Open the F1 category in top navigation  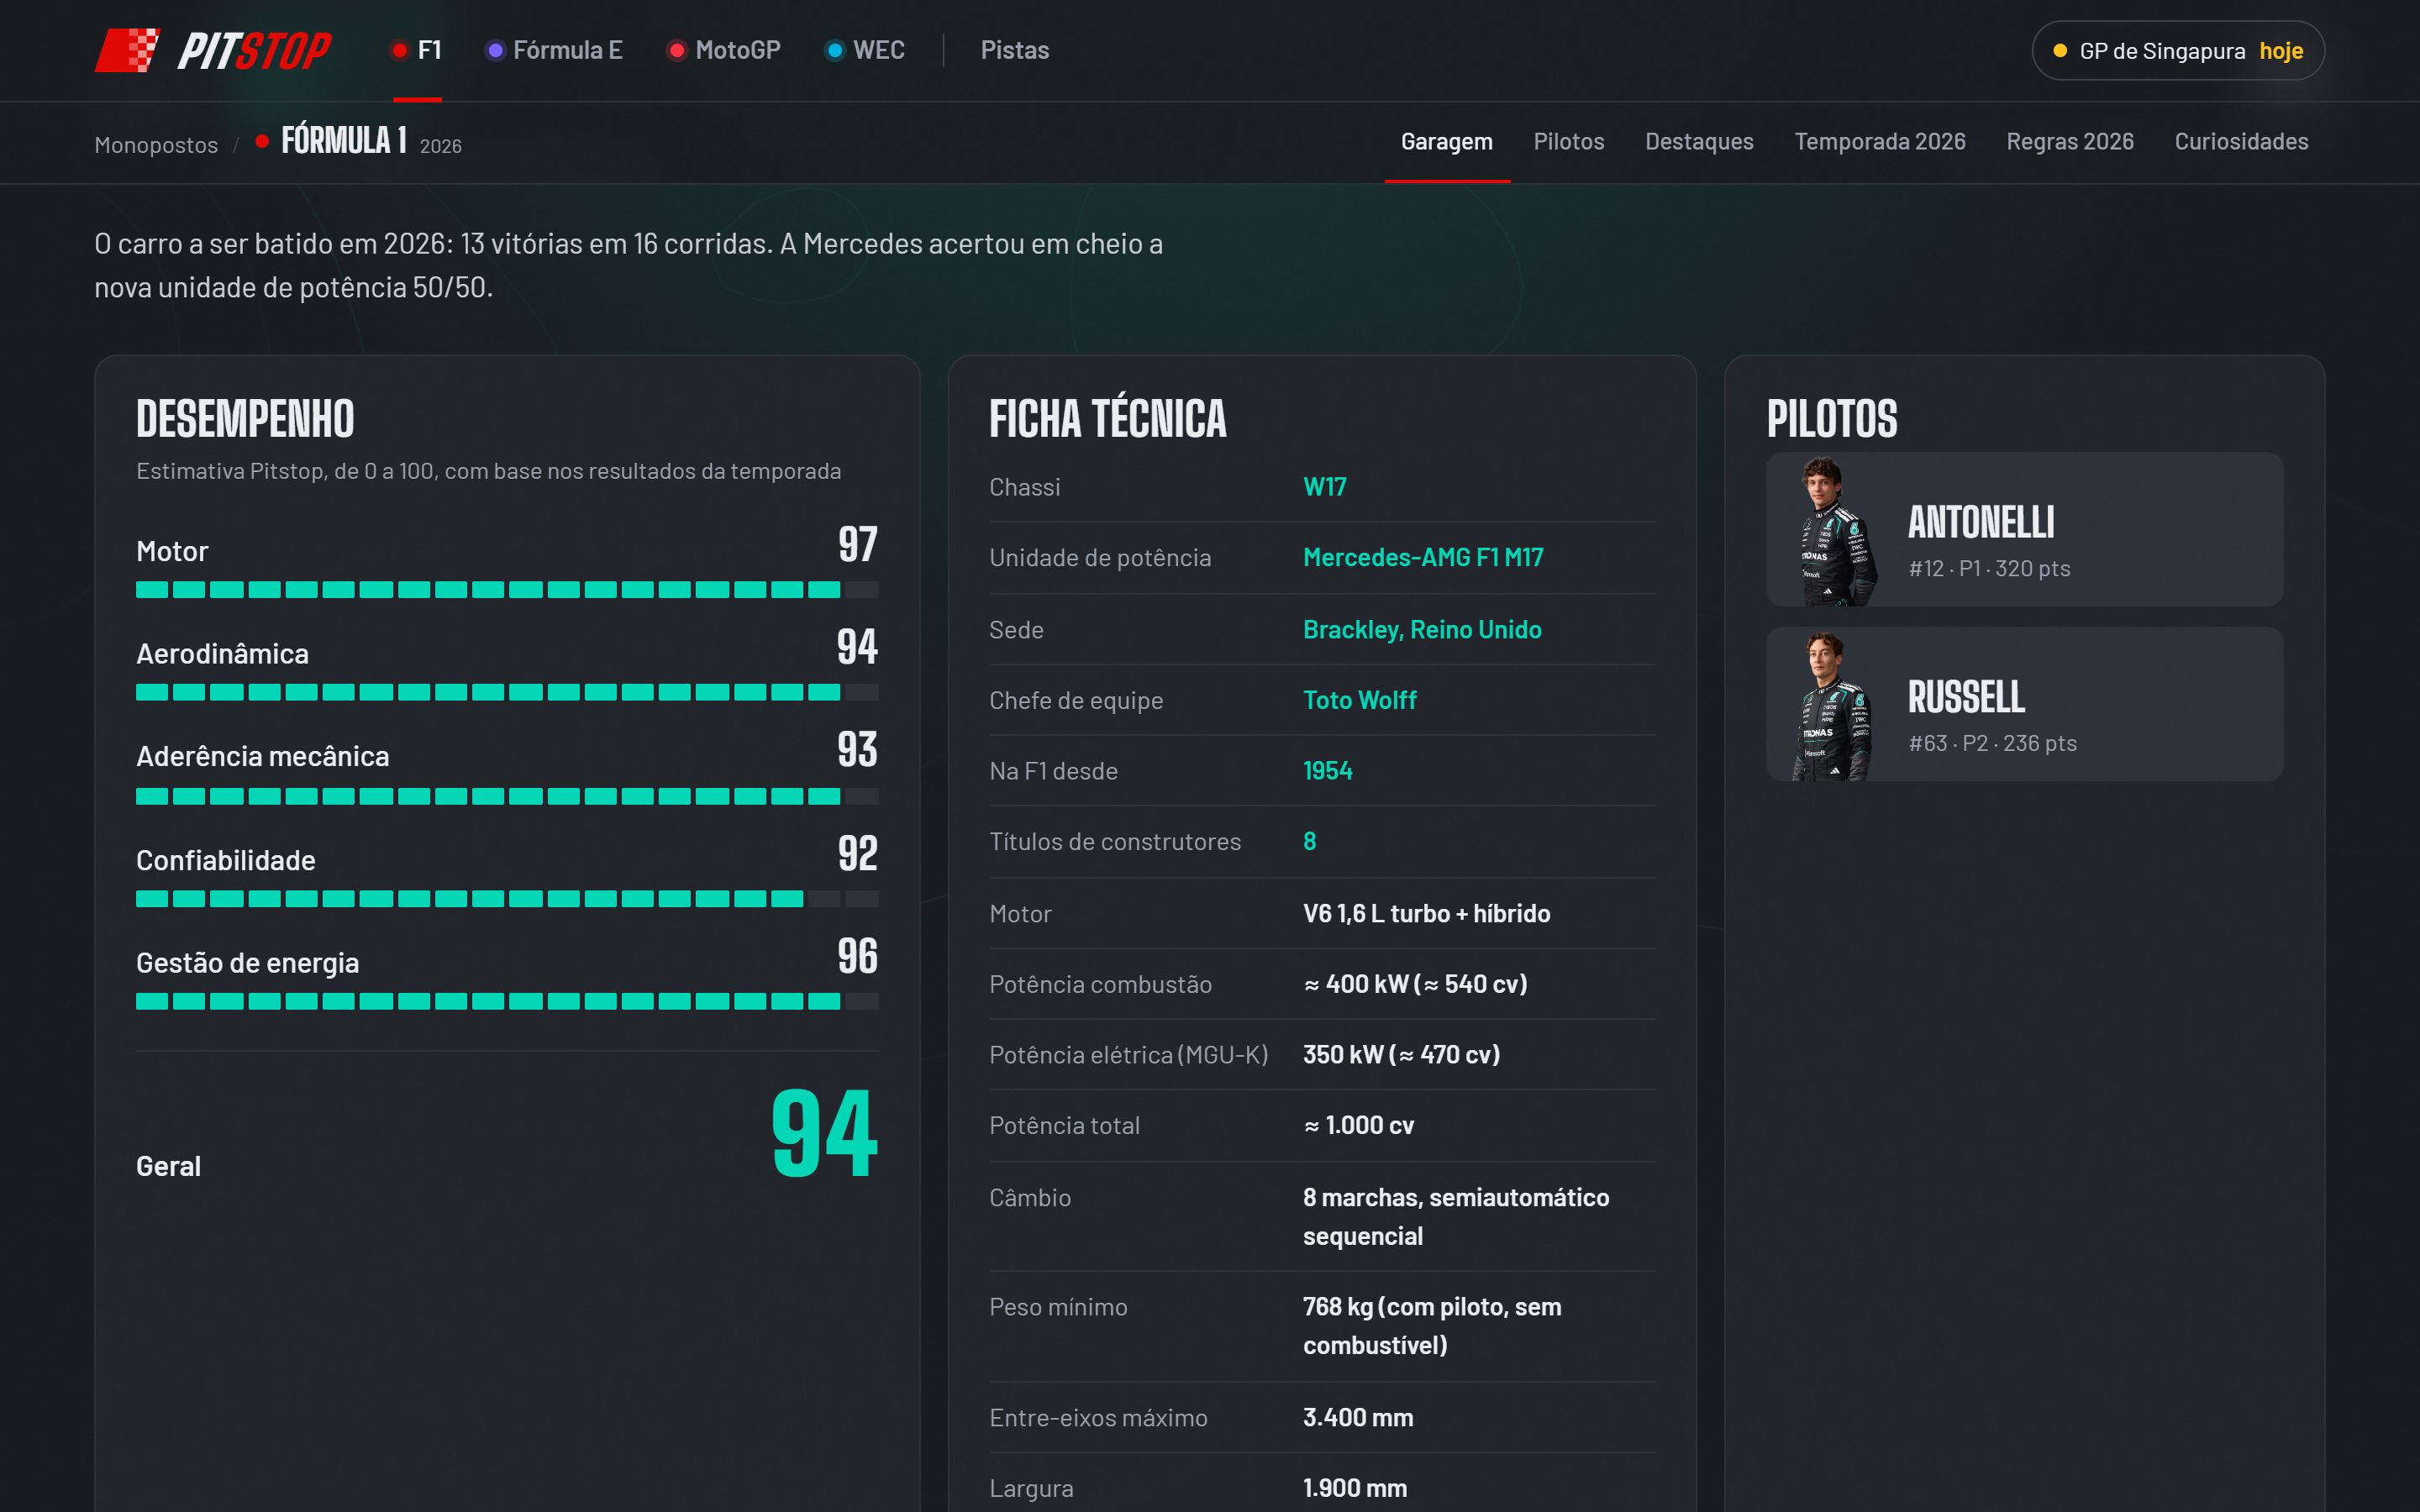pyautogui.click(x=417, y=50)
